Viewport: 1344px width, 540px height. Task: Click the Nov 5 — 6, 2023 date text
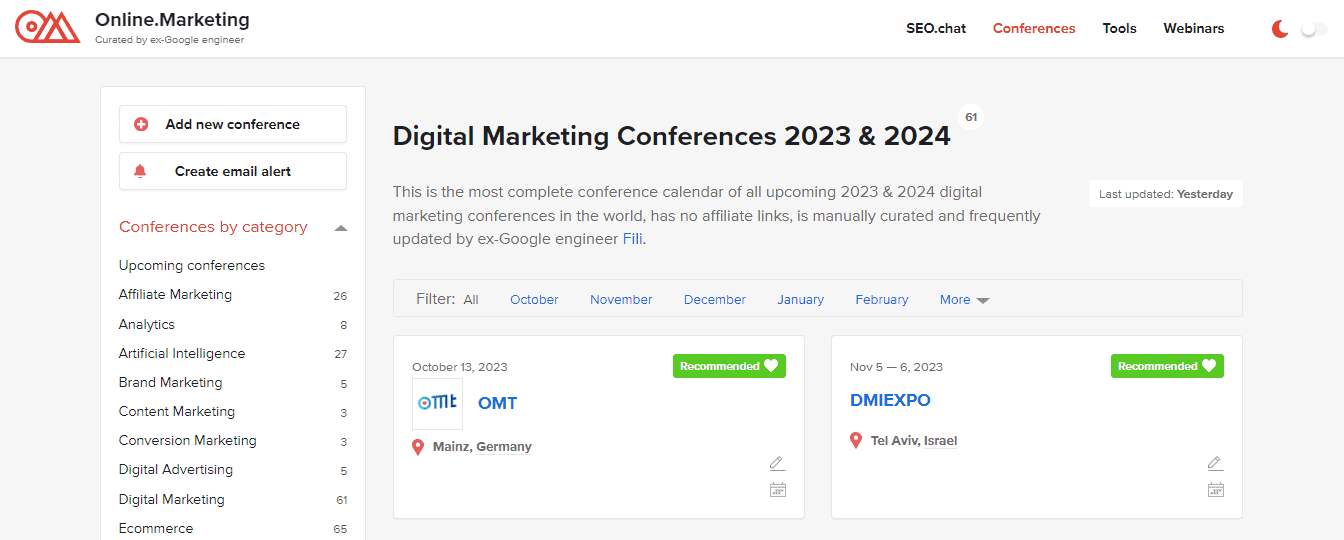[x=896, y=367]
